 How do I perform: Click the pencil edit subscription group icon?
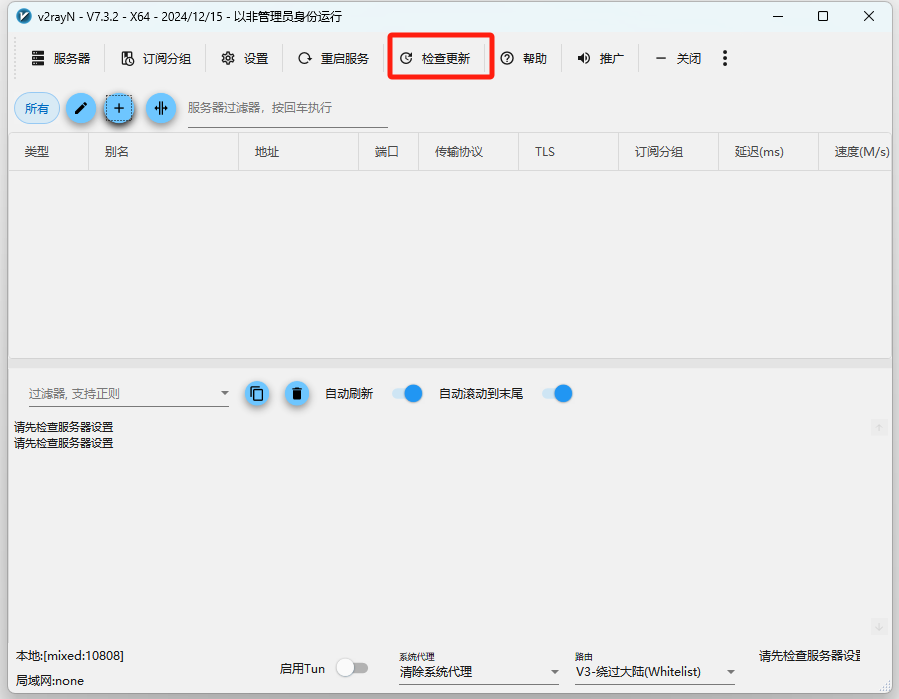click(81, 108)
